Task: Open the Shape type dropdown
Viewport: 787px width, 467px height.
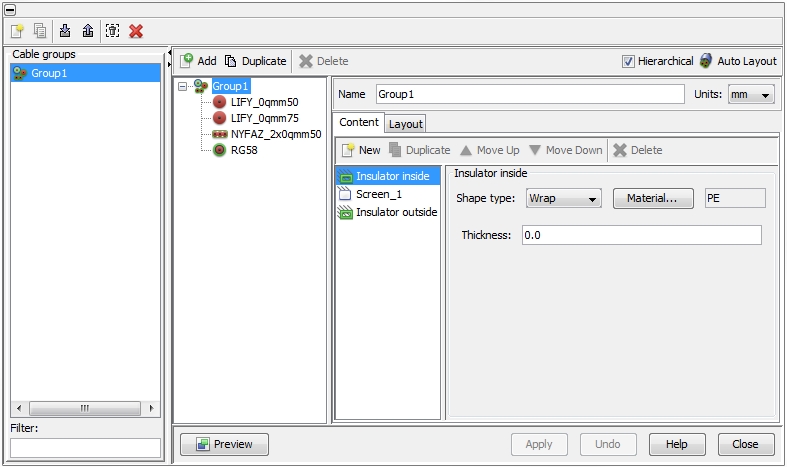Action: pyautogui.click(x=564, y=198)
